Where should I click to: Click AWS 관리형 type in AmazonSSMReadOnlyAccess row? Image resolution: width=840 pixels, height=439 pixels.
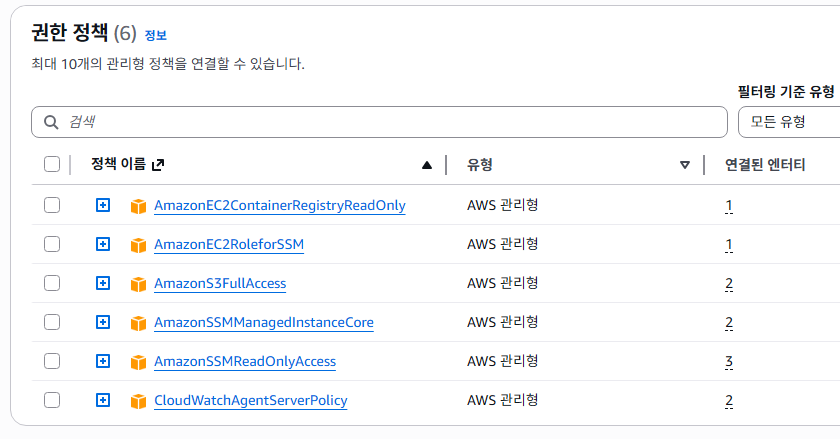point(502,361)
